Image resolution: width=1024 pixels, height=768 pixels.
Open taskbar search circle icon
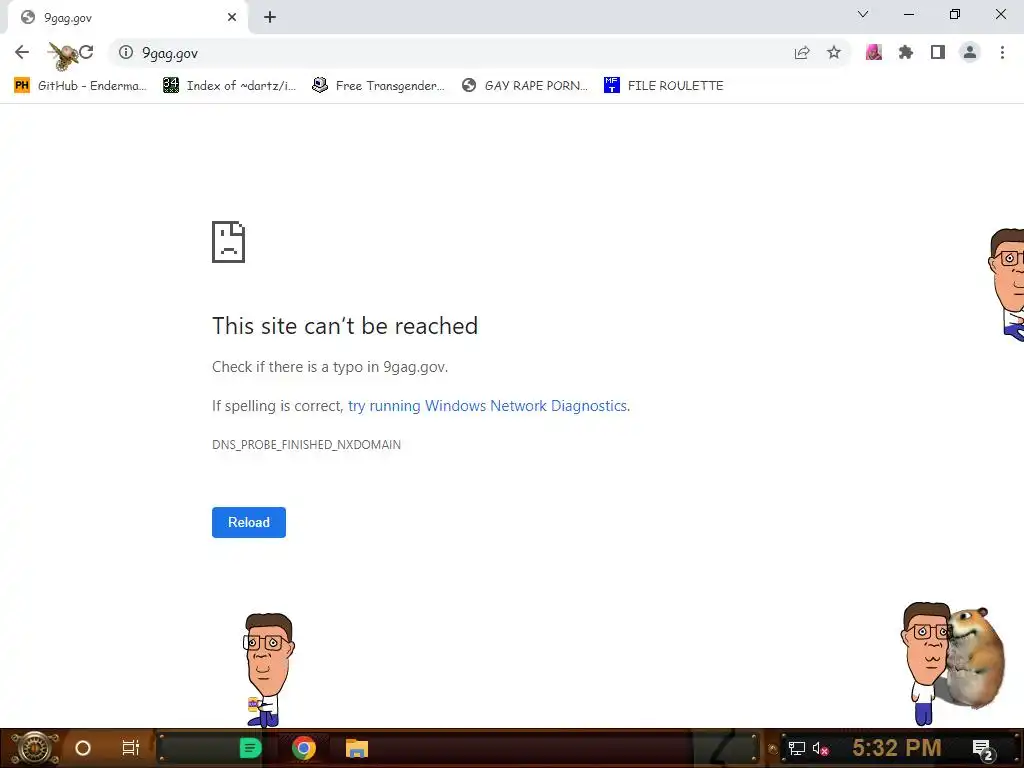[83, 748]
